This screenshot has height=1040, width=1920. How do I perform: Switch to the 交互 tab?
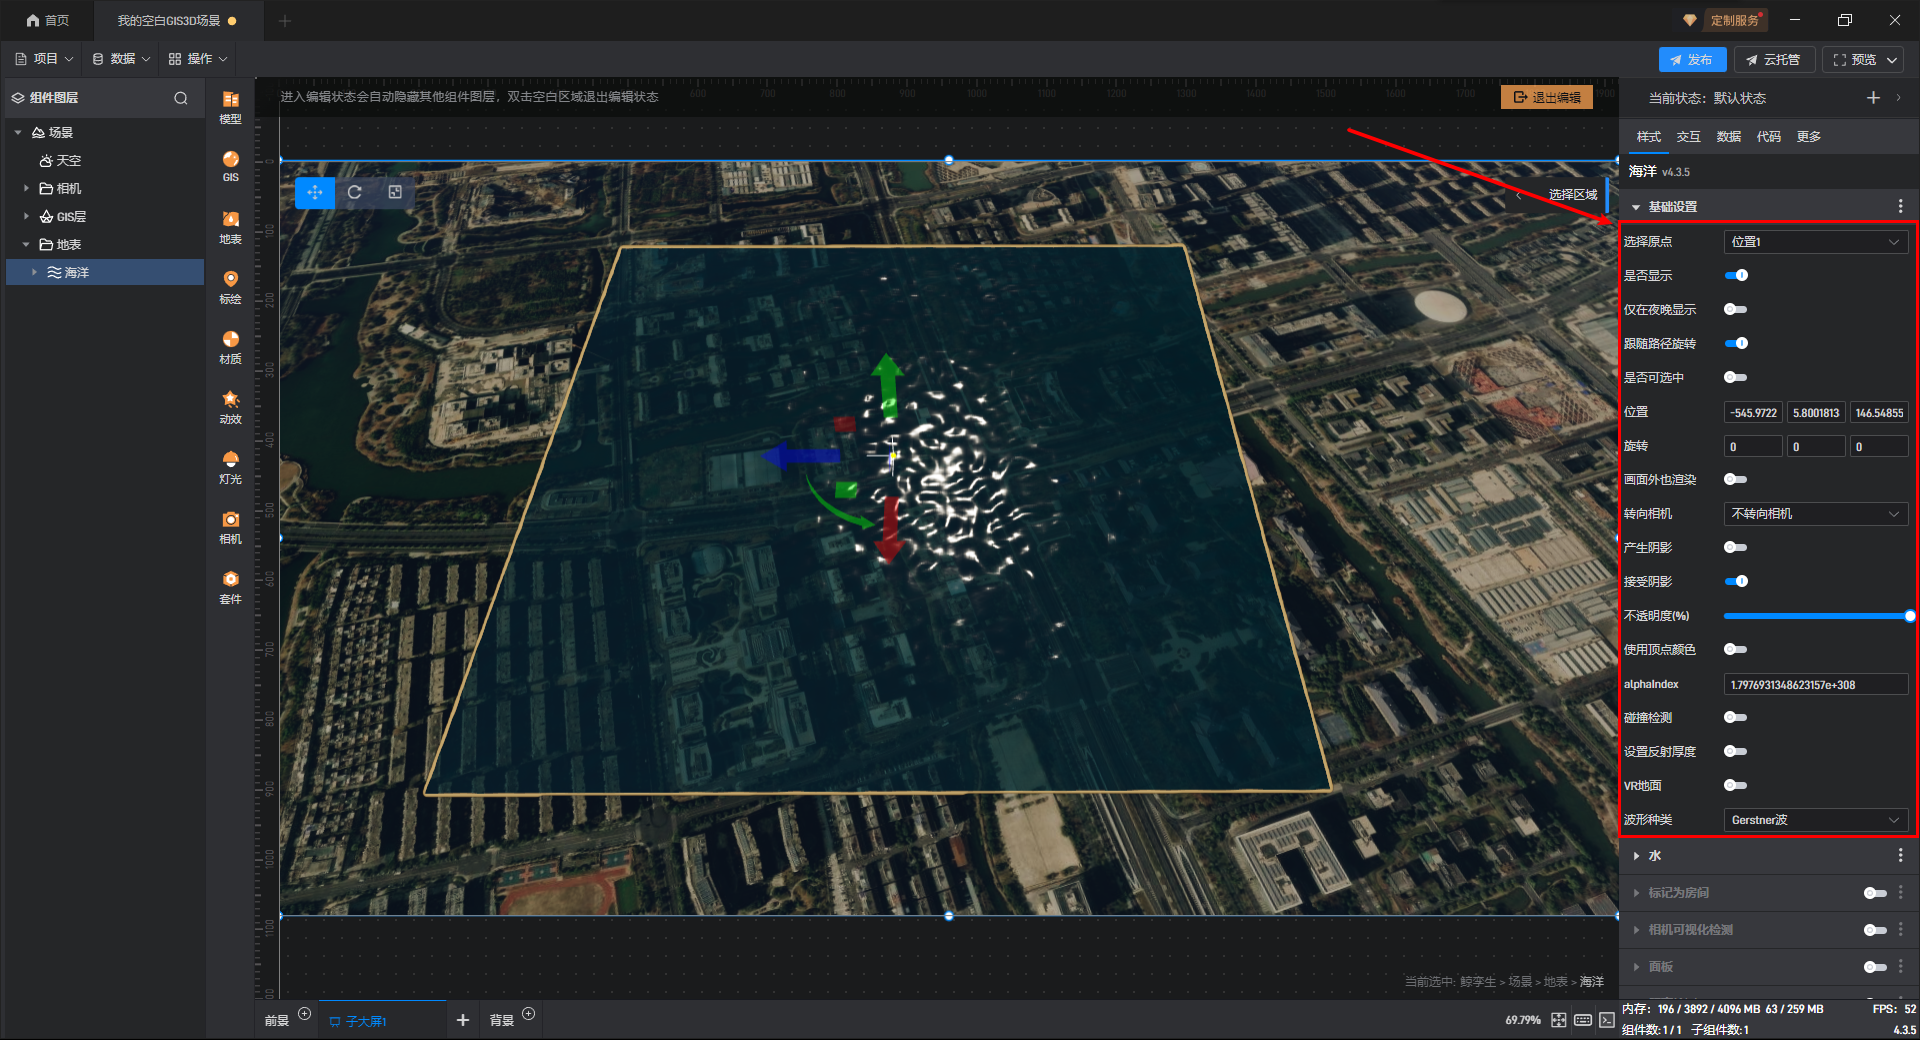1688,137
